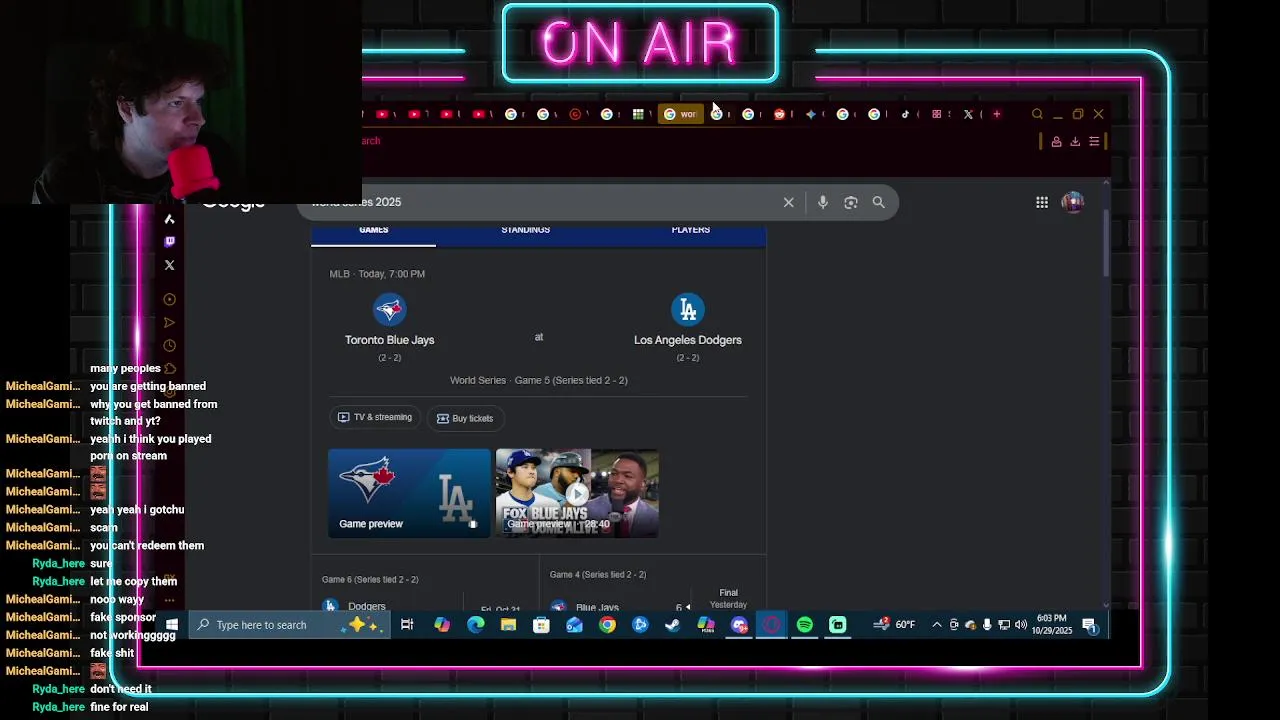This screenshot has width=1280, height=720.
Task: Open Google Lens image search
Action: click(x=850, y=202)
